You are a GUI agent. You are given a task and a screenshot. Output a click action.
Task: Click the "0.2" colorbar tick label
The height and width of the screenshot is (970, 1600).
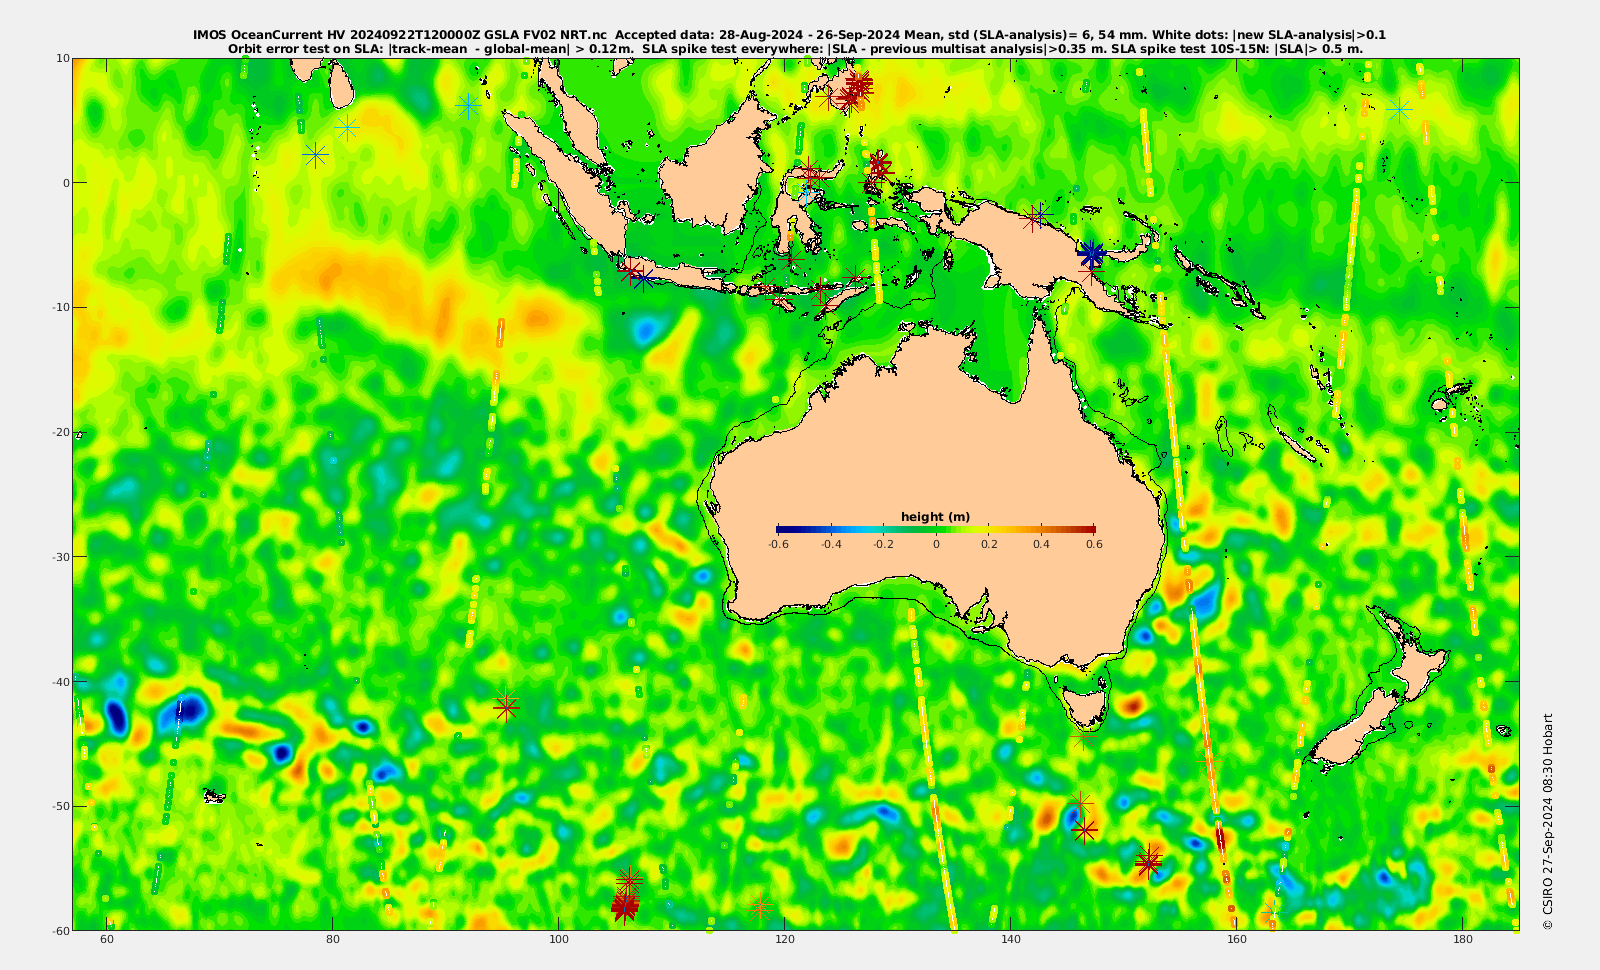point(989,545)
